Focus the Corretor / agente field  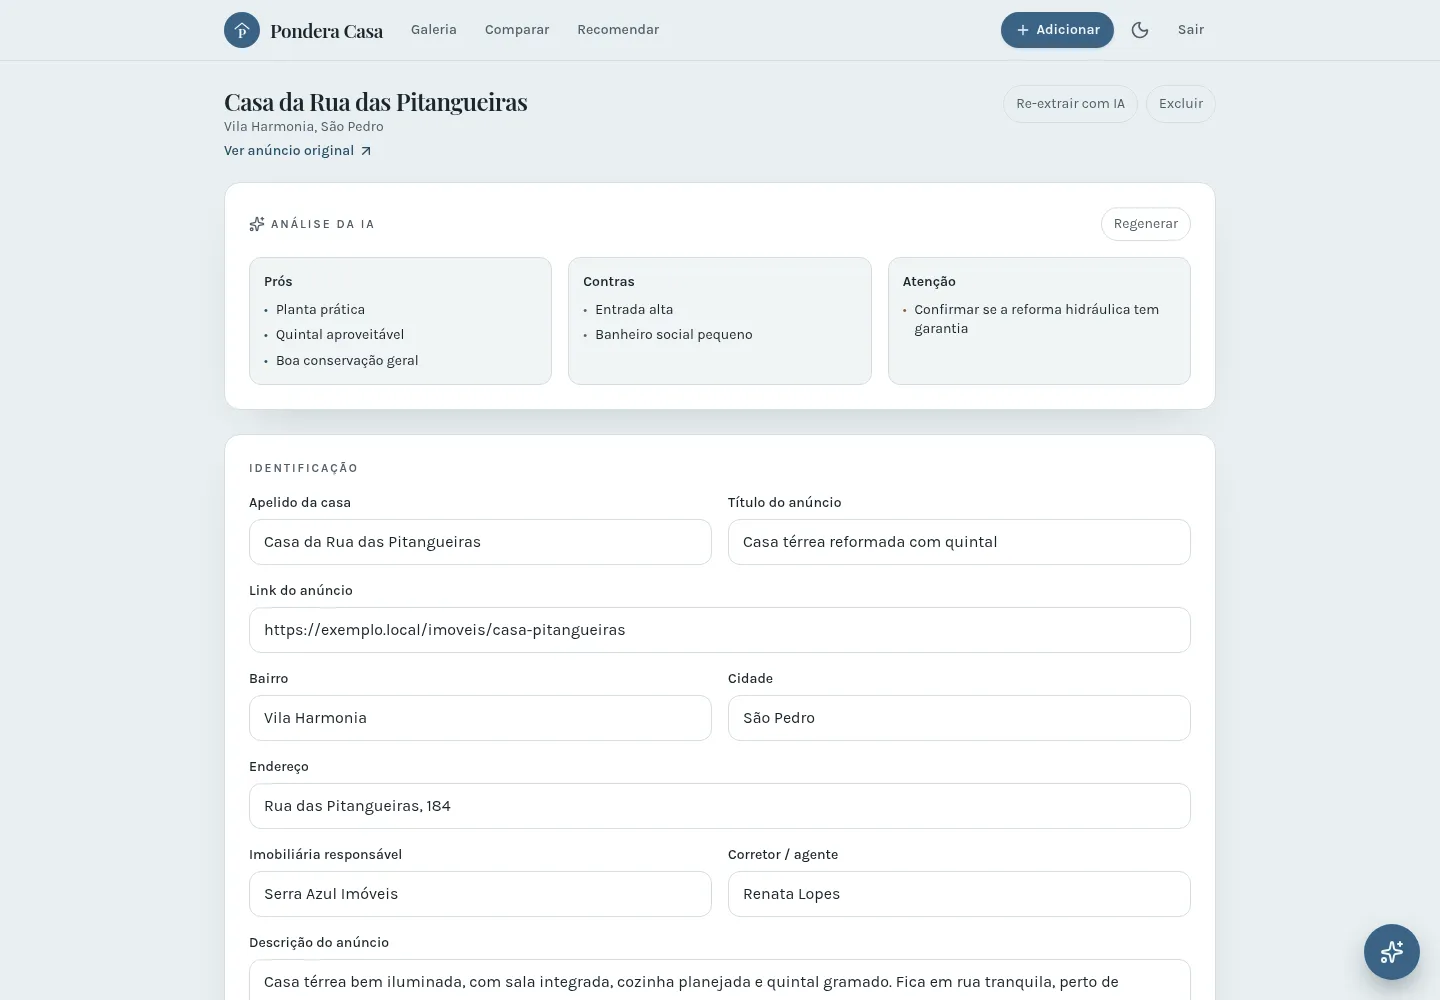click(x=959, y=894)
